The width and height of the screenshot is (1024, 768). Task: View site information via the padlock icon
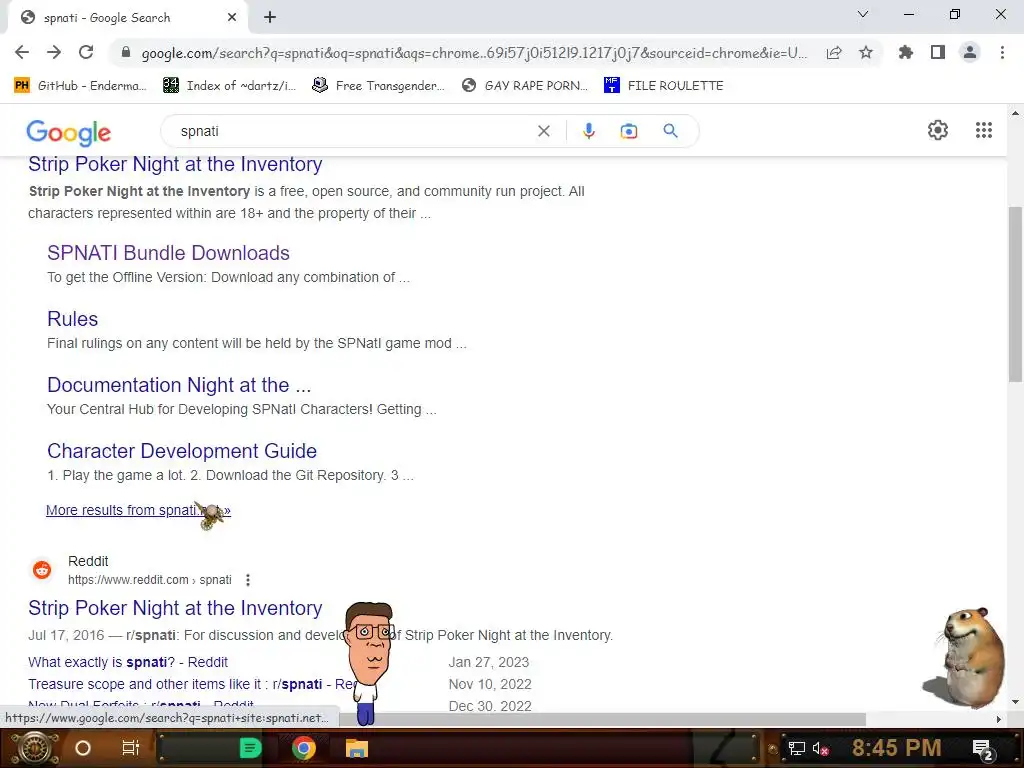coord(126,53)
